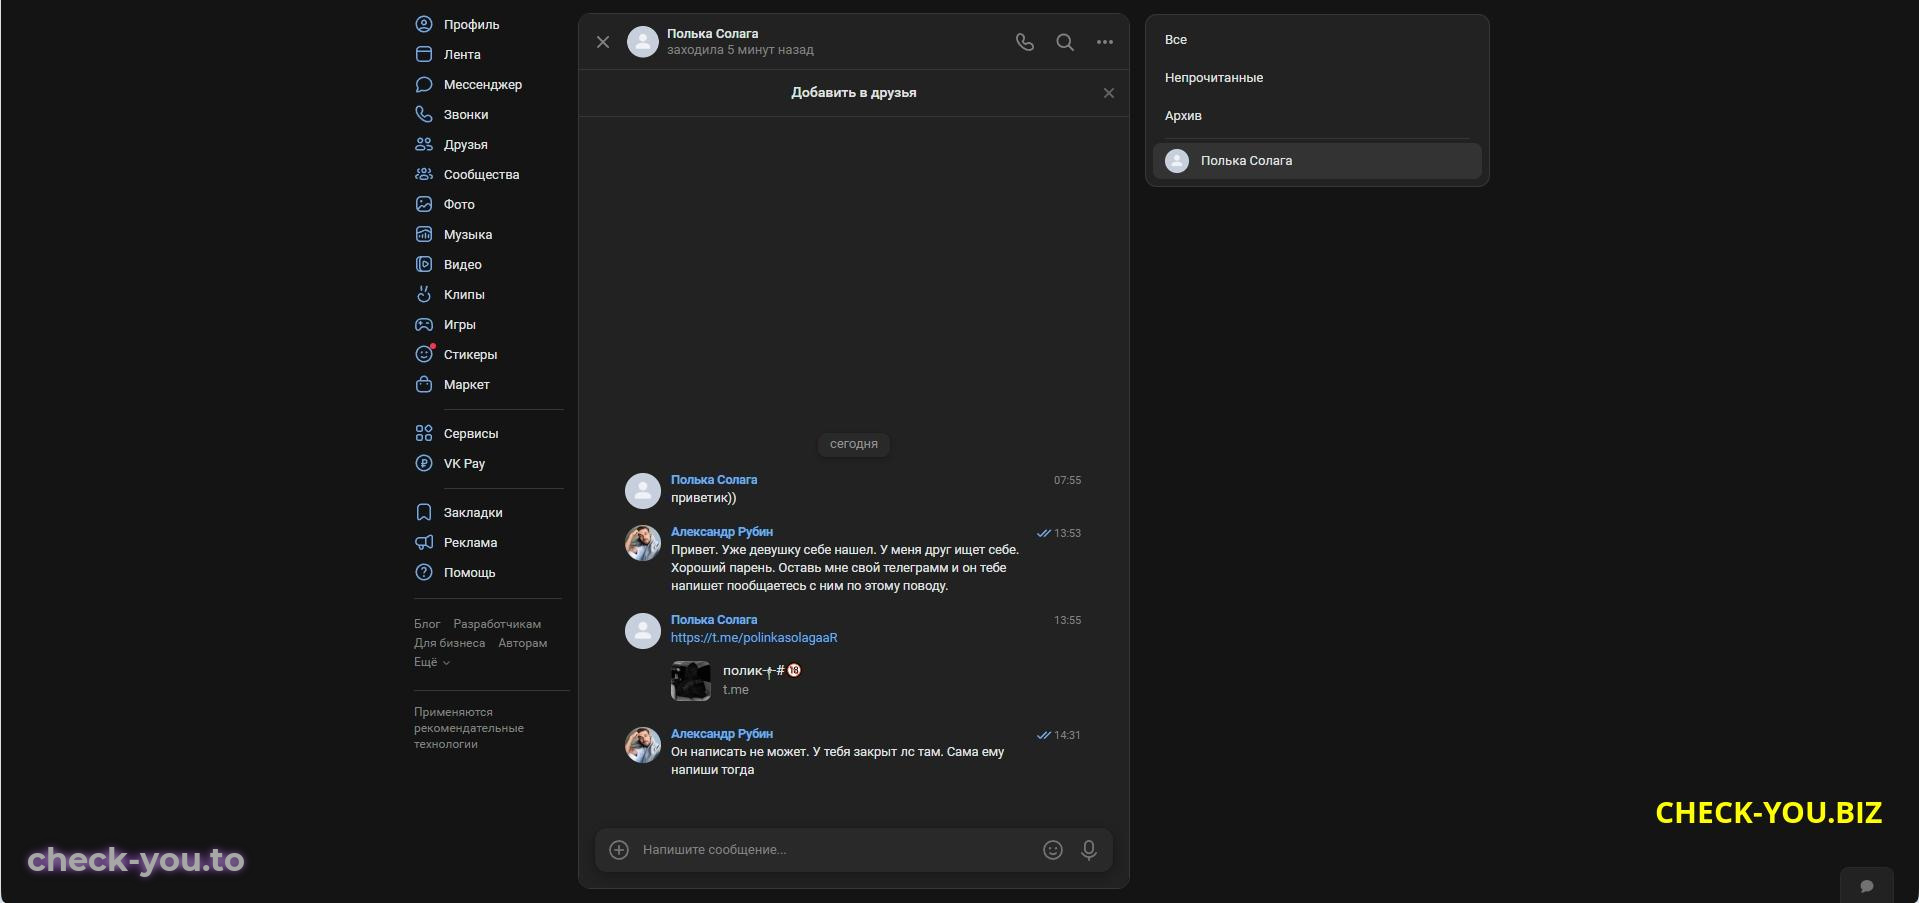Open the Для бизнеса footer link
This screenshot has width=1919, height=903.
(449, 643)
